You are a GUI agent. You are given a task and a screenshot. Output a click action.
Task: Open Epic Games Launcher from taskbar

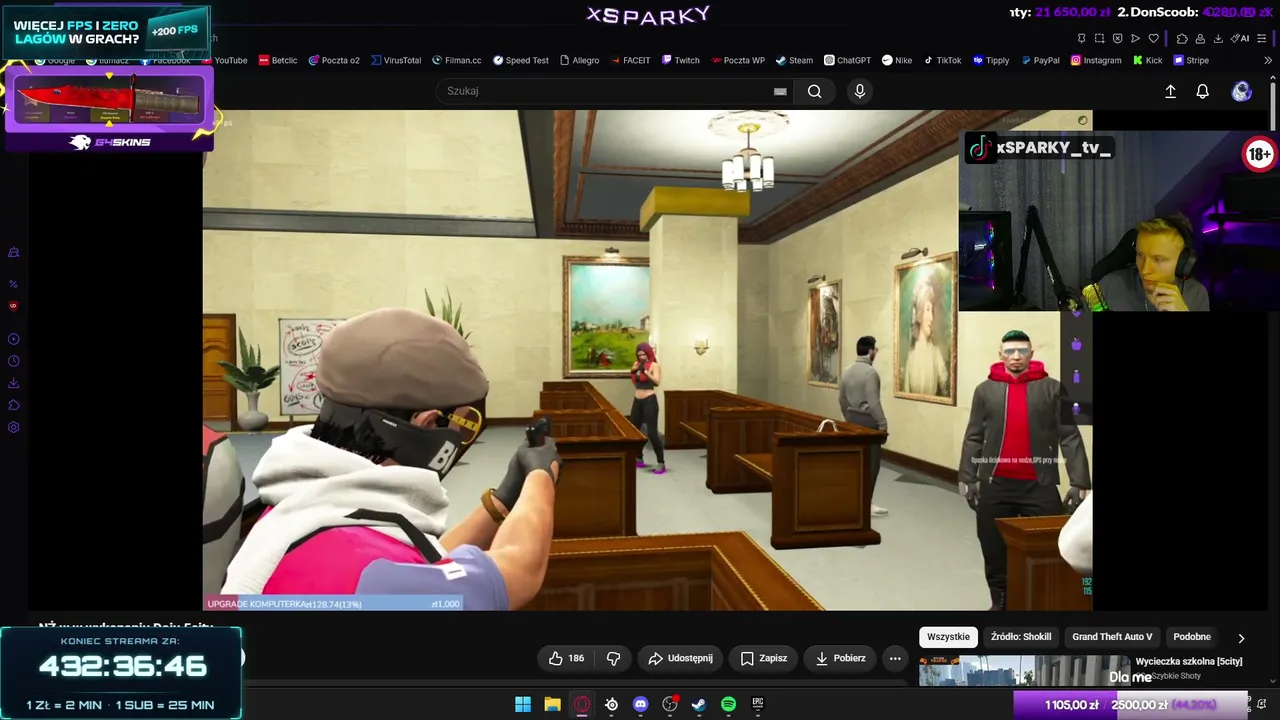758,704
